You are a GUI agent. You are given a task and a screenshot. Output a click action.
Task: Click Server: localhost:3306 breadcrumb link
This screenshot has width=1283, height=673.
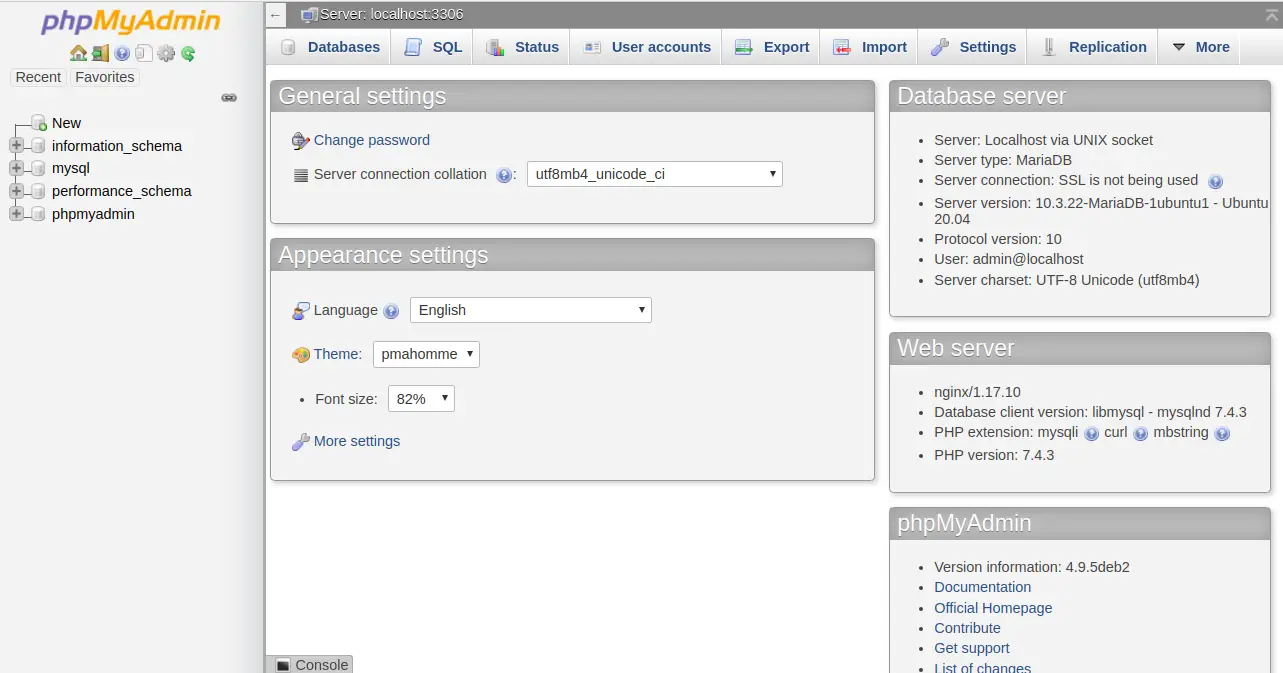392,15
